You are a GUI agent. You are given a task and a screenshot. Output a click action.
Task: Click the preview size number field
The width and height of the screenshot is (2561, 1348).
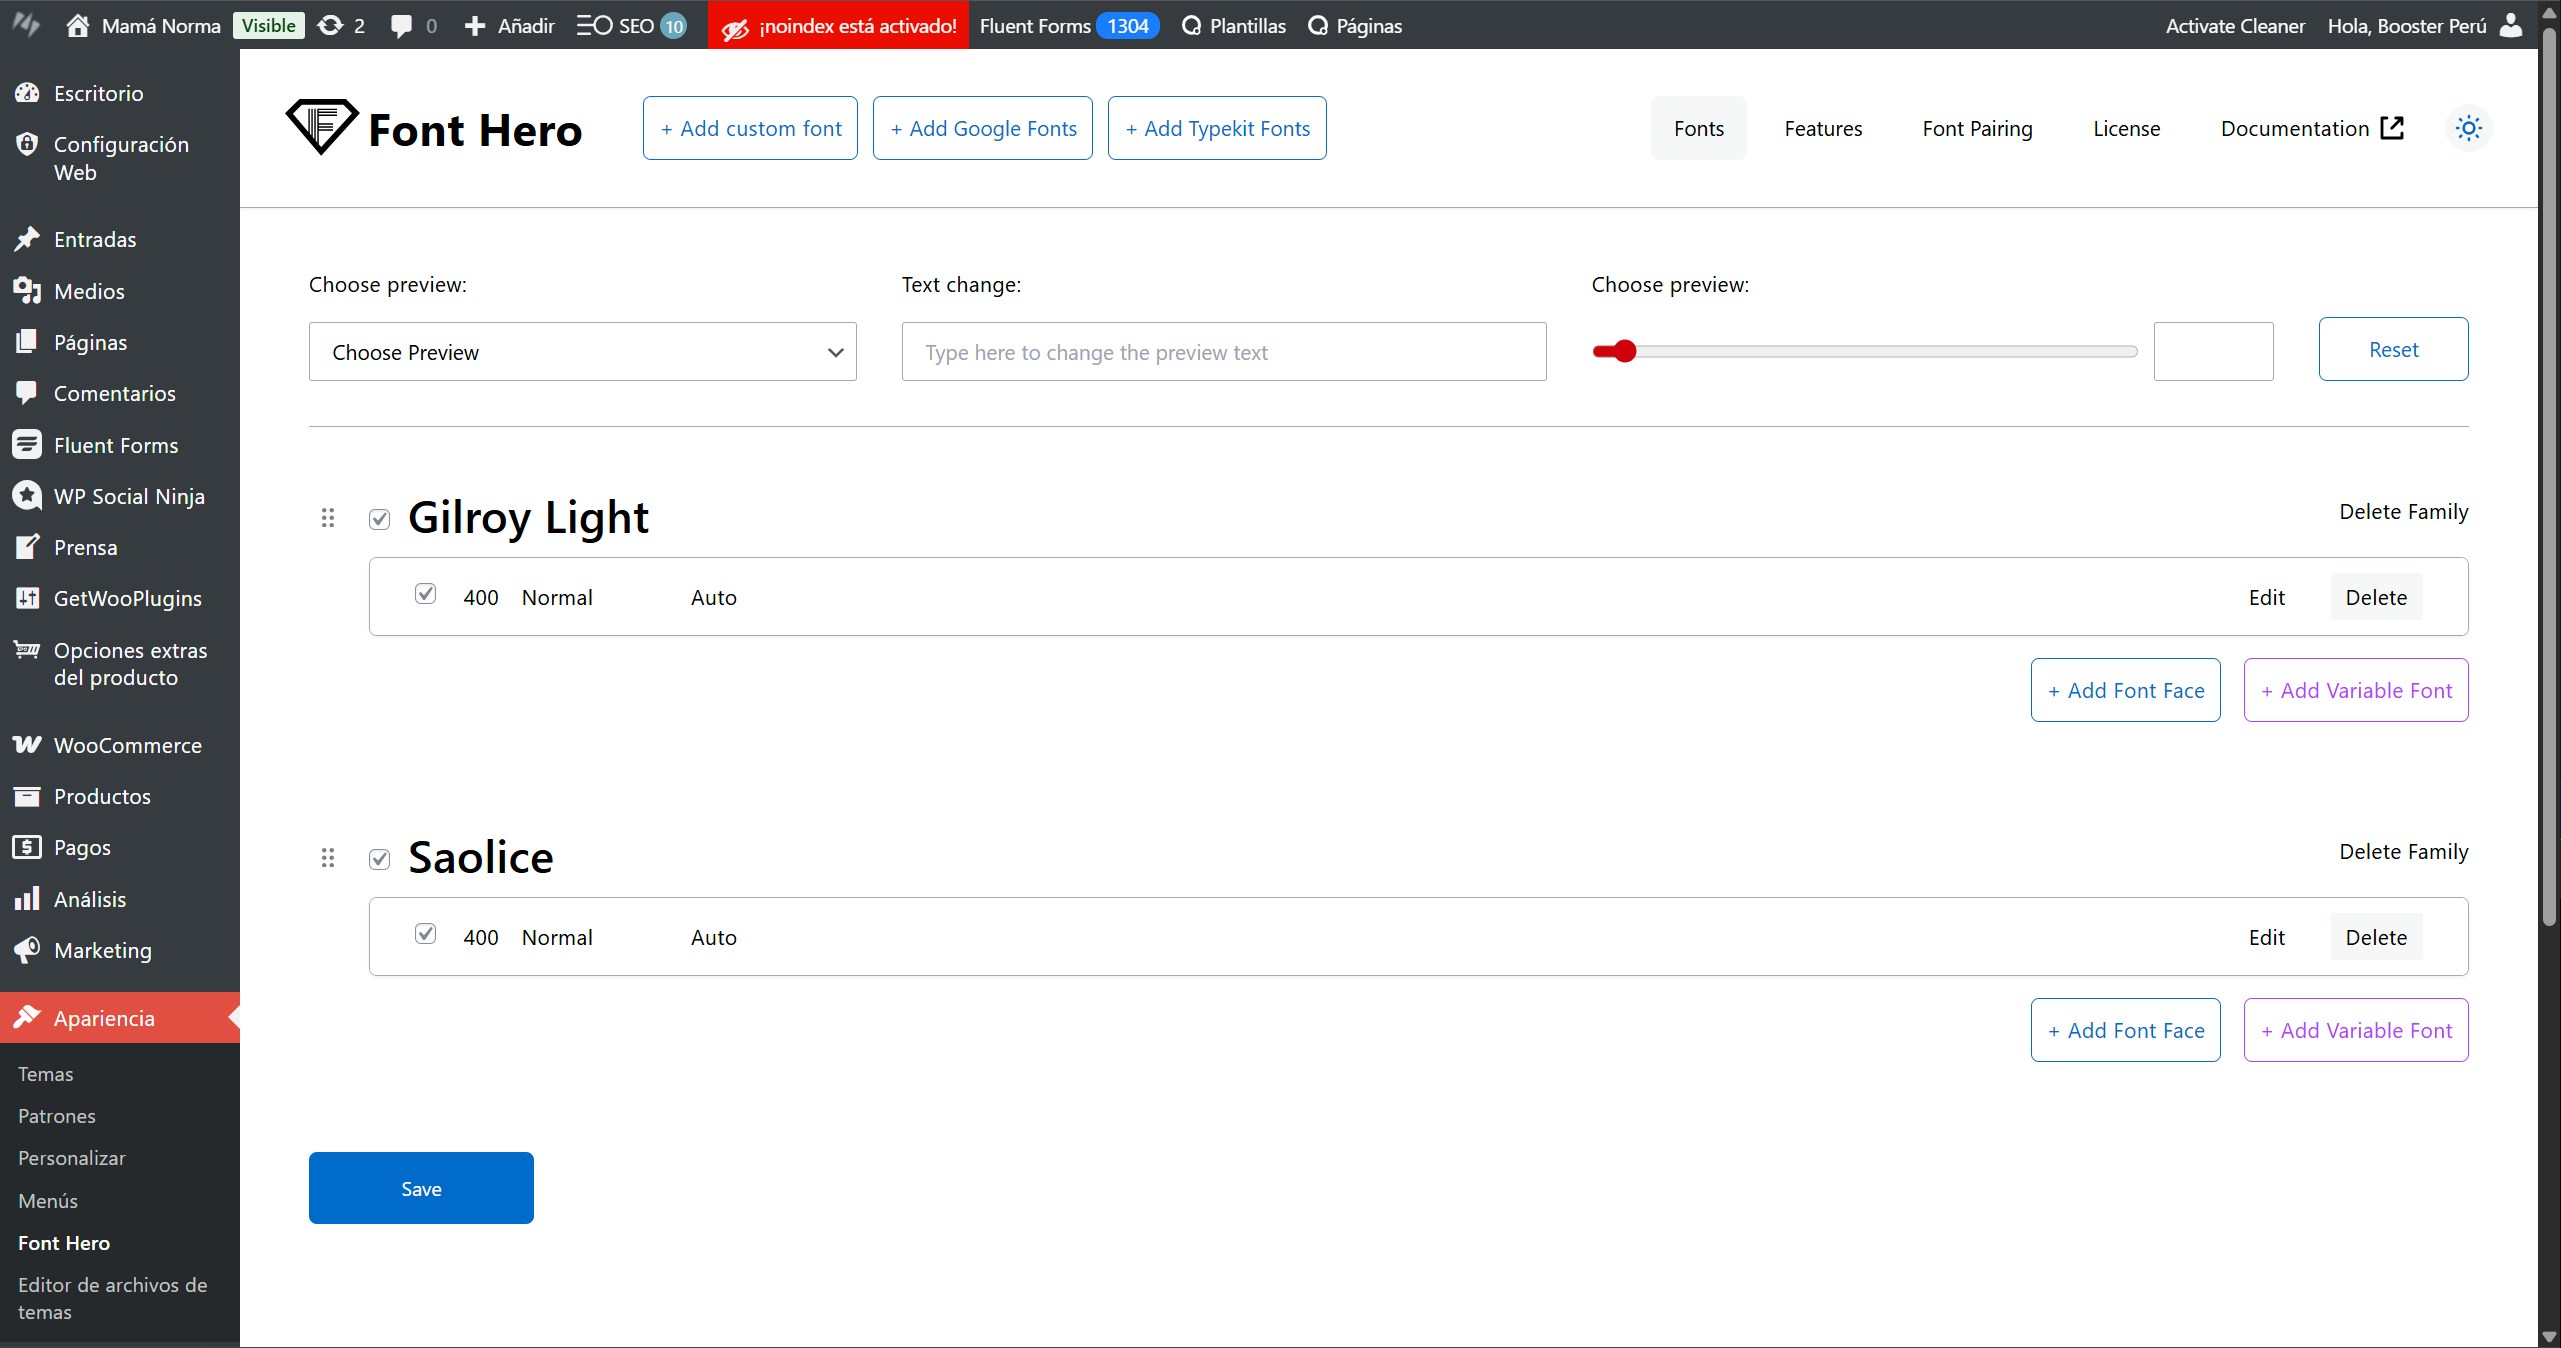[2213, 352]
